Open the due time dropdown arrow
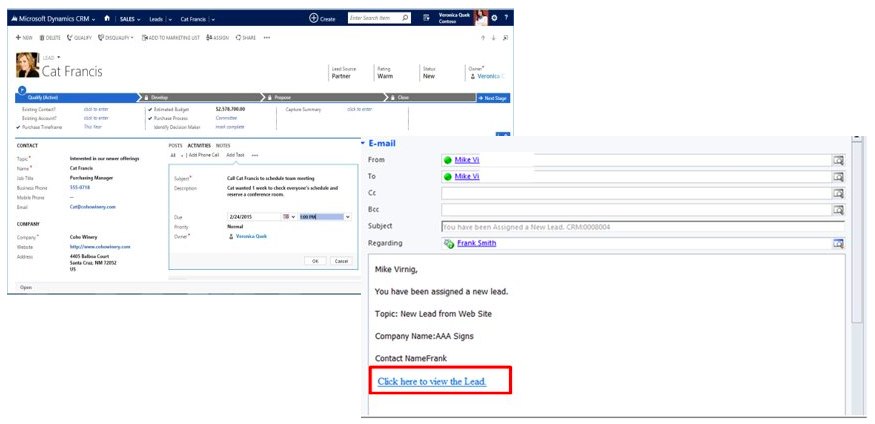The height and width of the screenshot is (424, 875). (348, 216)
